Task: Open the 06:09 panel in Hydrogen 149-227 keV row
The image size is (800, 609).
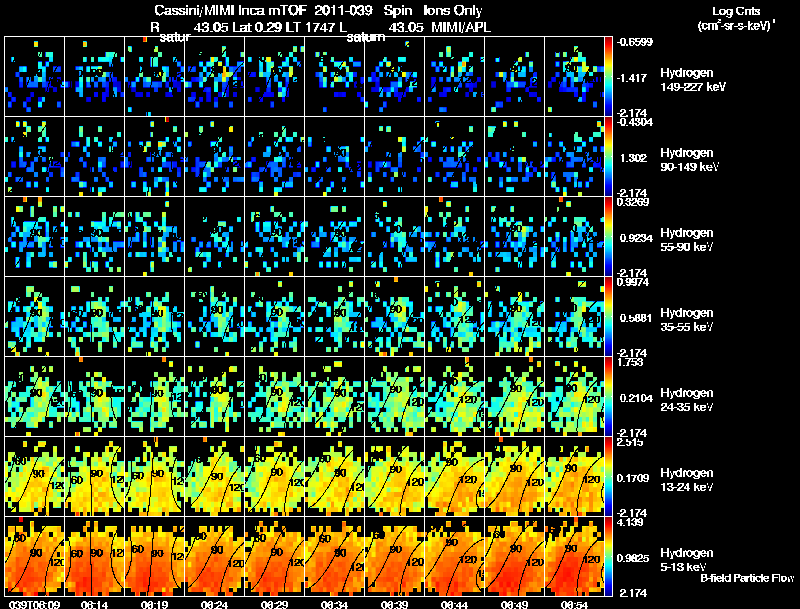Action: click(34, 77)
